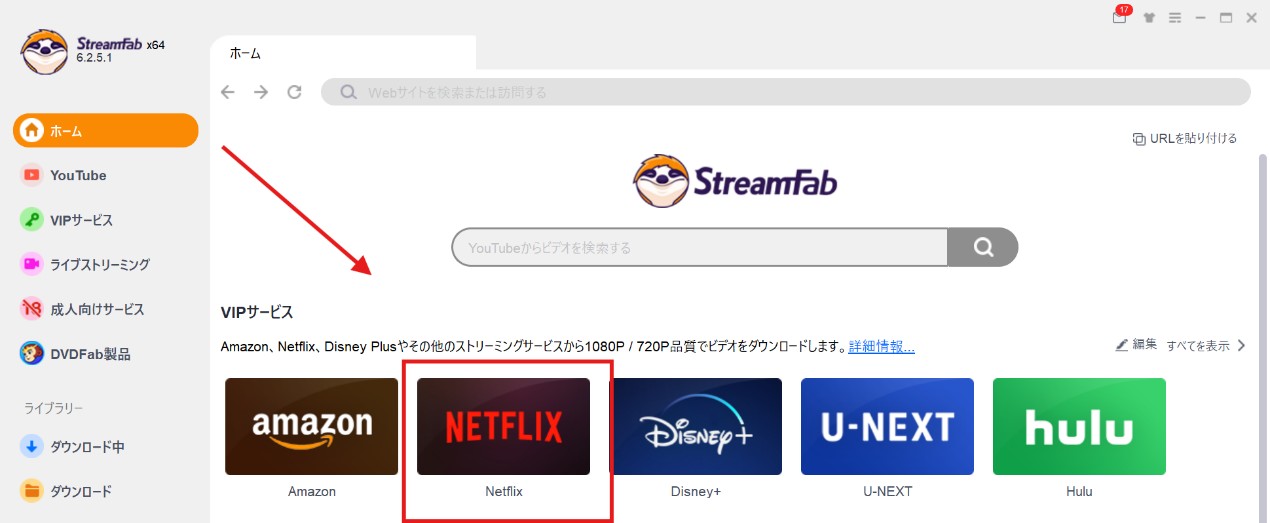Click the orange folder downloads icon
The width and height of the screenshot is (1270, 523).
[32, 490]
